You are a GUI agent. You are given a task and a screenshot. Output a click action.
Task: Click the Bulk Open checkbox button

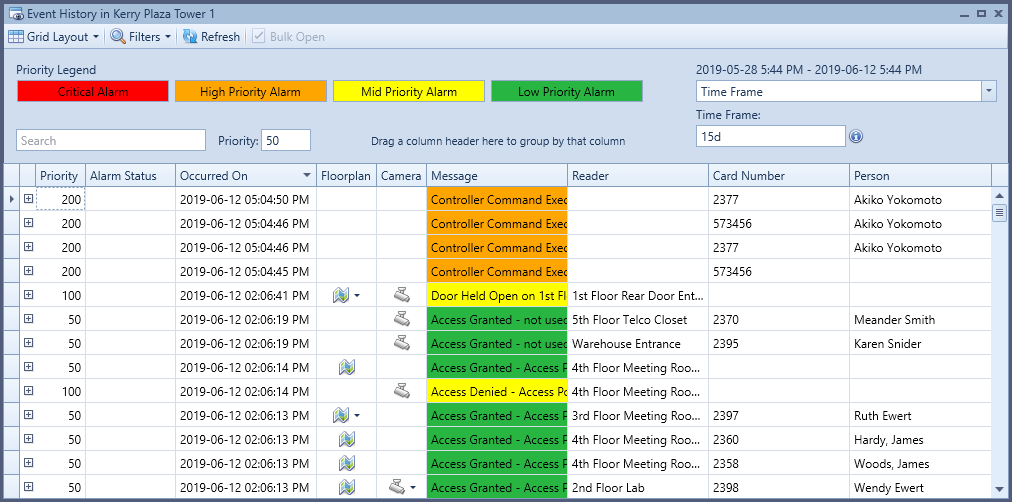[288, 37]
